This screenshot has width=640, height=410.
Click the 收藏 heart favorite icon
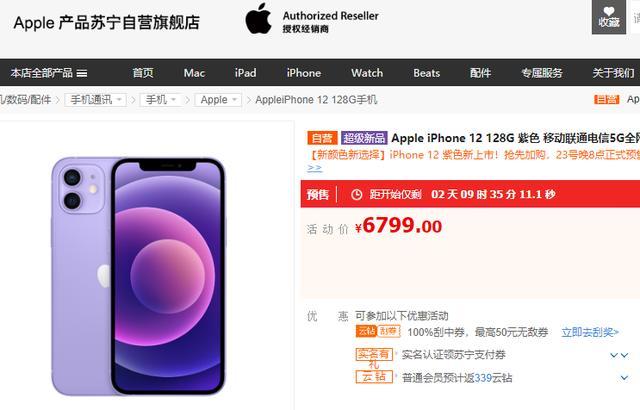(608, 16)
